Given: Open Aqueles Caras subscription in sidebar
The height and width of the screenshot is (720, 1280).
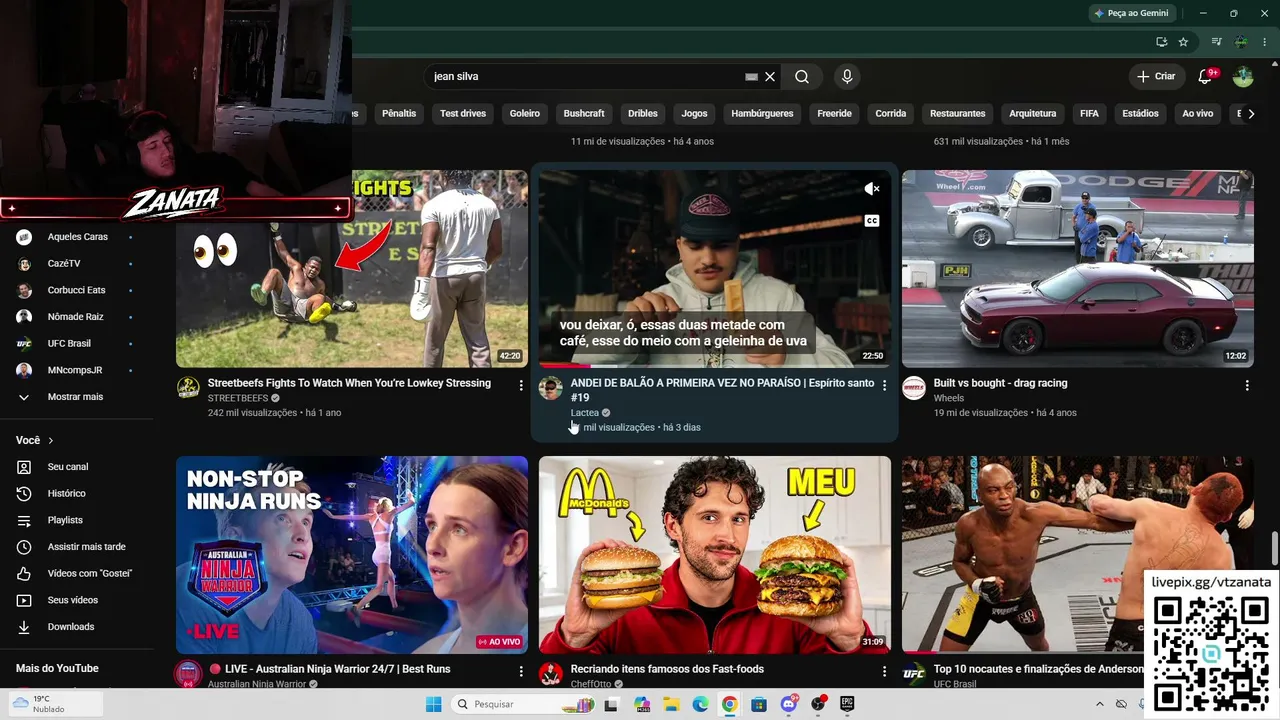Looking at the screenshot, I should pyautogui.click(x=77, y=237).
